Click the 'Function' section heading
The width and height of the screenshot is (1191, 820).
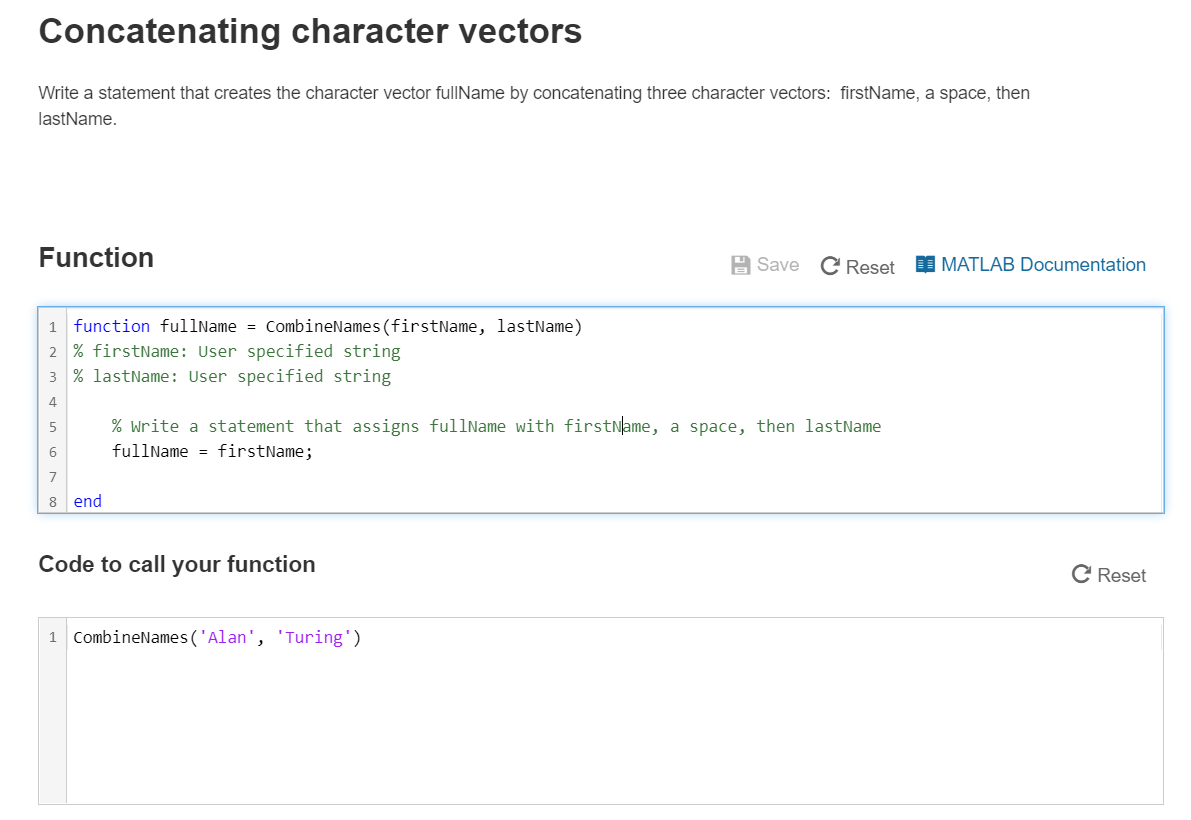pyautogui.click(x=96, y=258)
